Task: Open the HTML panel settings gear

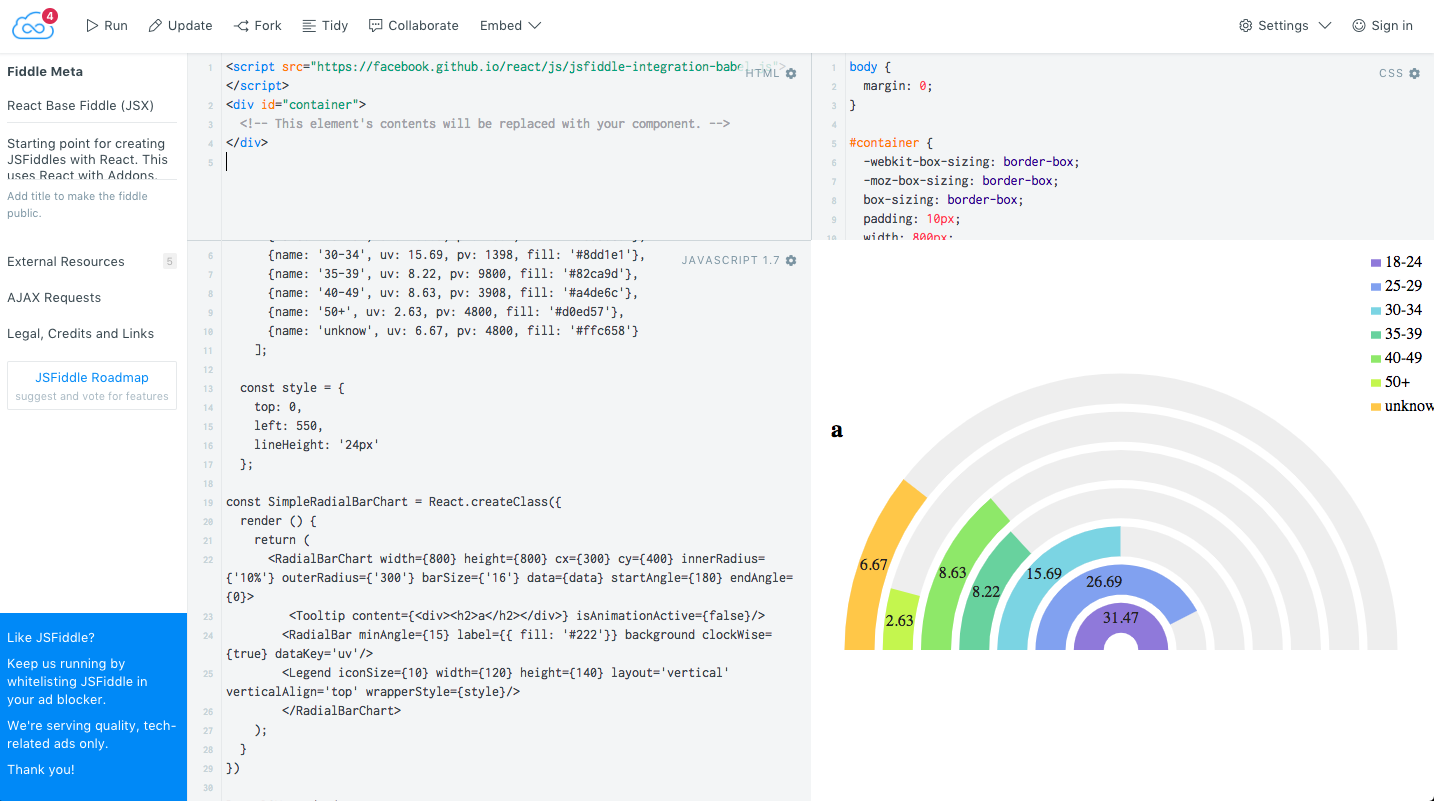Action: click(x=790, y=72)
